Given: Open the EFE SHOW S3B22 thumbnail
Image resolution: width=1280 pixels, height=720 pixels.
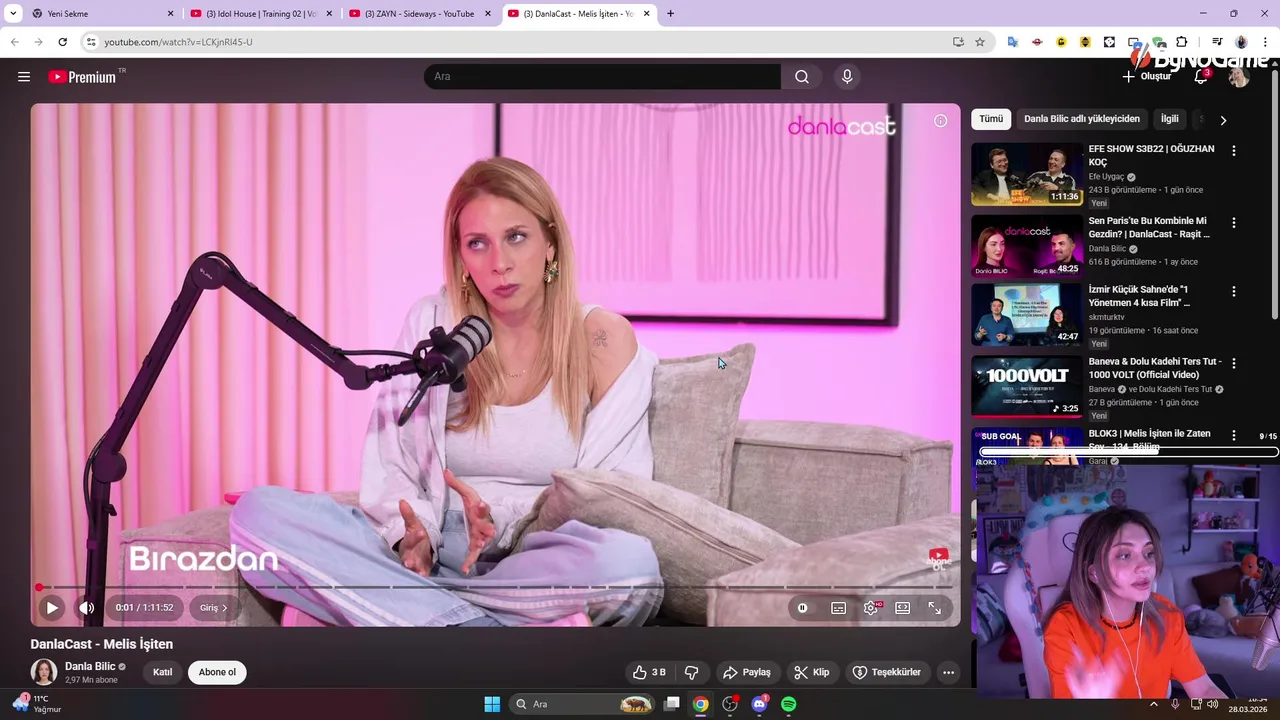Looking at the screenshot, I should 1026,174.
